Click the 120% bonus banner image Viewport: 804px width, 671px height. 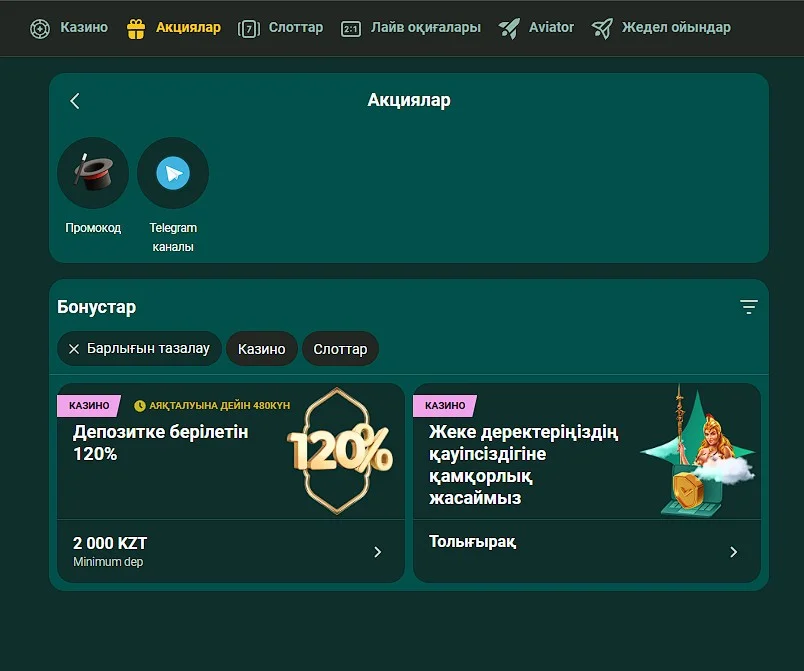tap(340, 450)
